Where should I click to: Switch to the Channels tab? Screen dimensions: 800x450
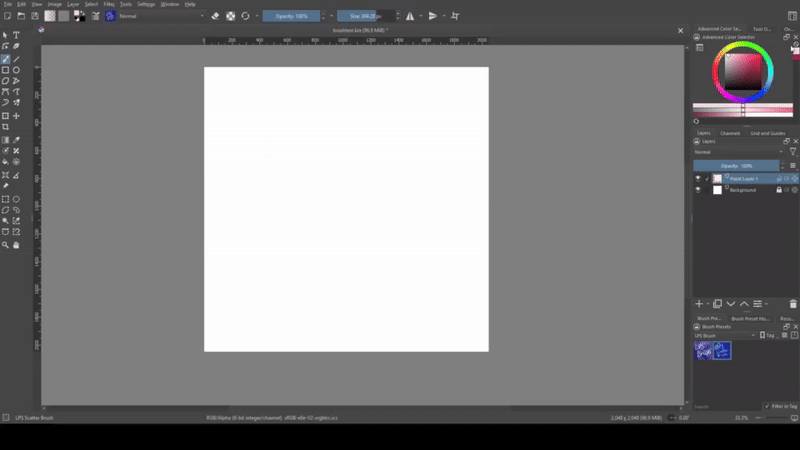tap(730, 132)
